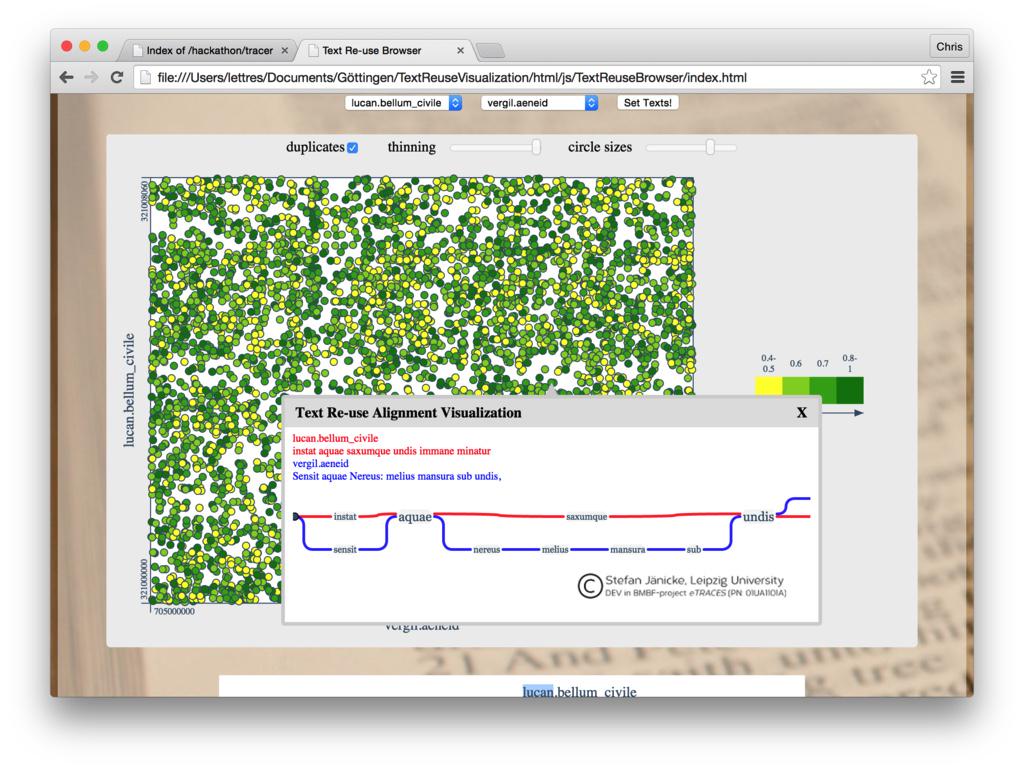The width and height of the screenshot is (1024, 769).
Task: Click the 'aquae' node in the alignment graph
Action: (x=415, y=517)
